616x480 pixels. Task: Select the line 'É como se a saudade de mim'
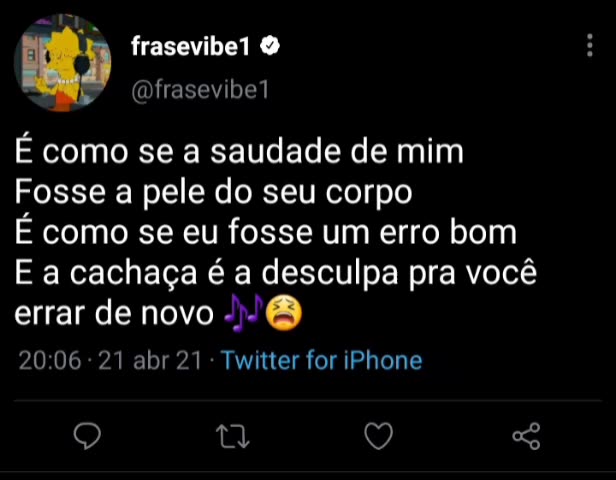(239, 152)
